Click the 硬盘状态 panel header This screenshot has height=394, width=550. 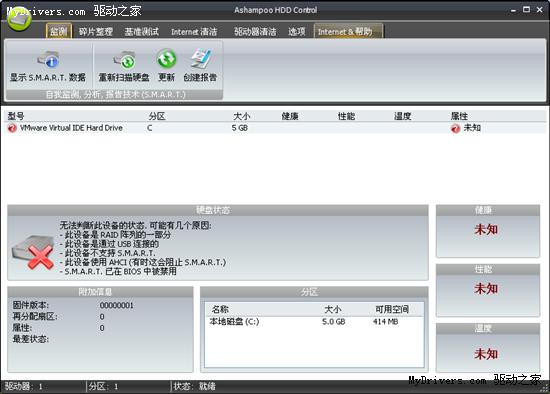coord(218,210)
